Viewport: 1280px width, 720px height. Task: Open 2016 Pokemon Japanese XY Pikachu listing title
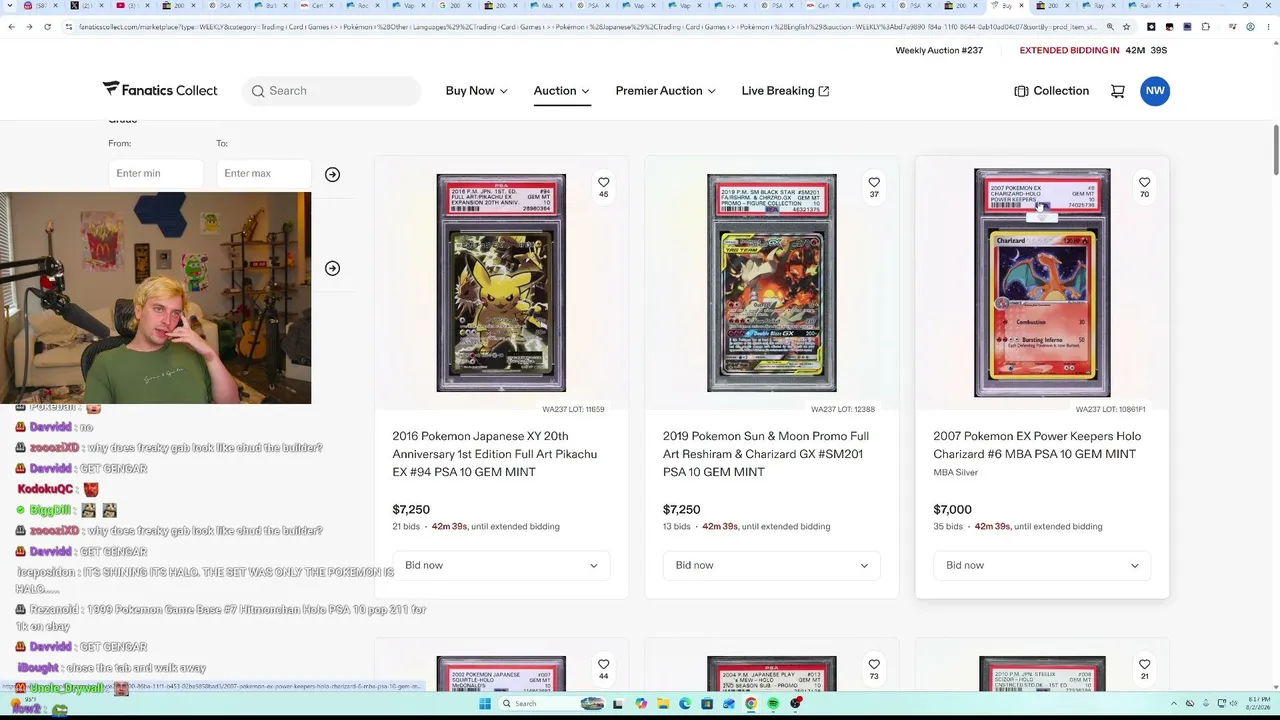495,454
